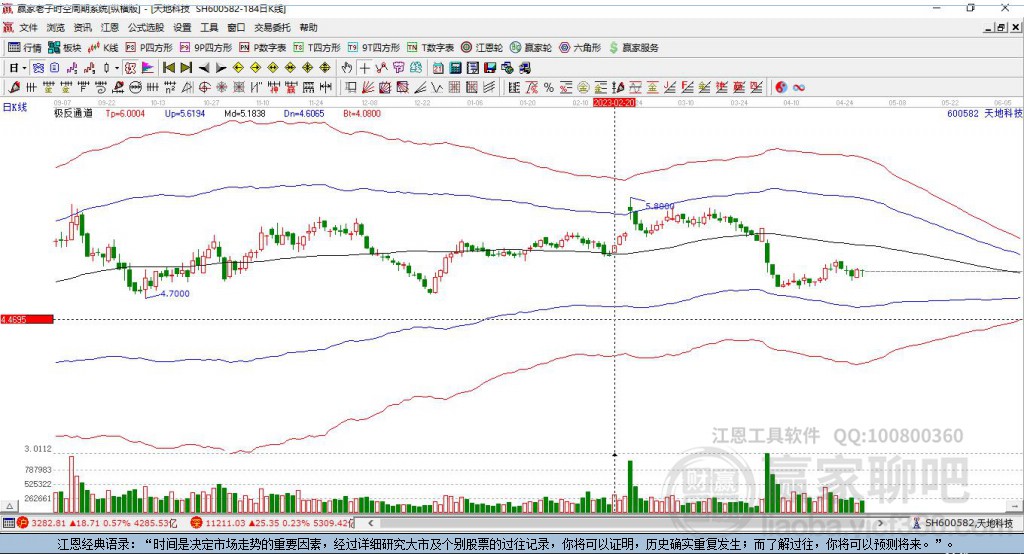Click the 4.4695 red price marker
1024x554 pixels.
(27, 319)
